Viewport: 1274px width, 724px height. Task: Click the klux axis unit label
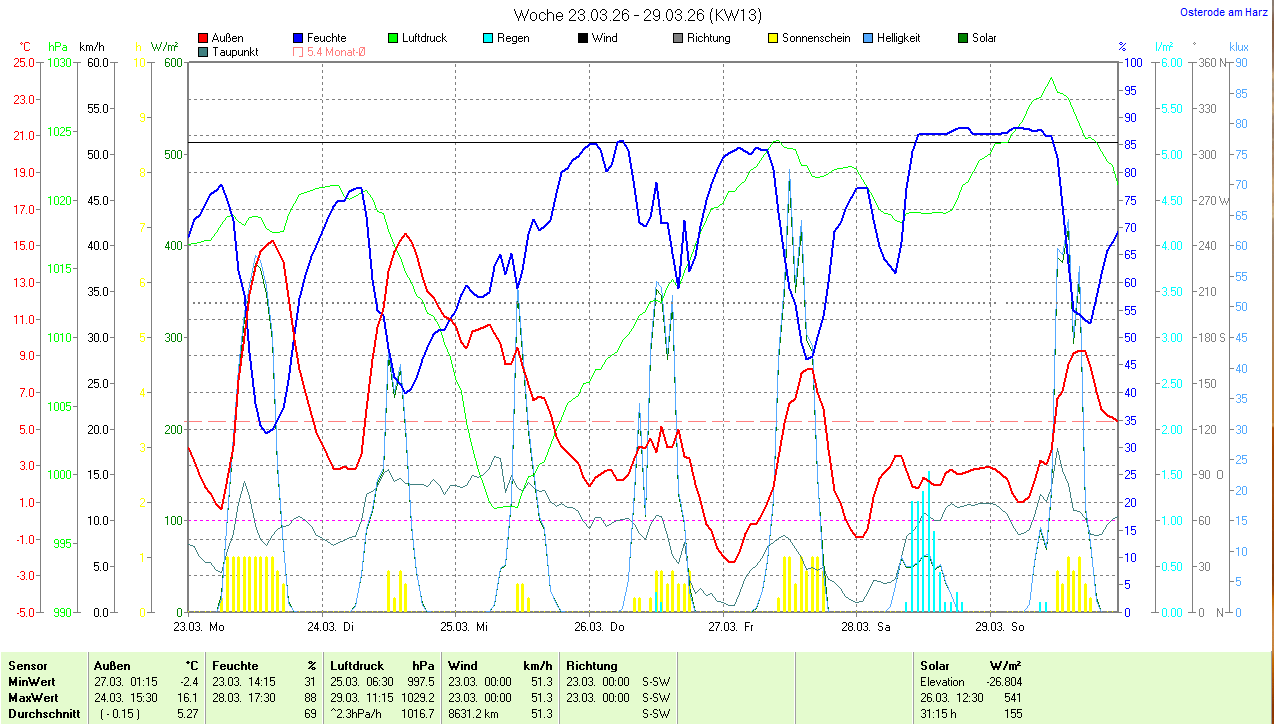pyautogui.click(x=1239, y=47)
